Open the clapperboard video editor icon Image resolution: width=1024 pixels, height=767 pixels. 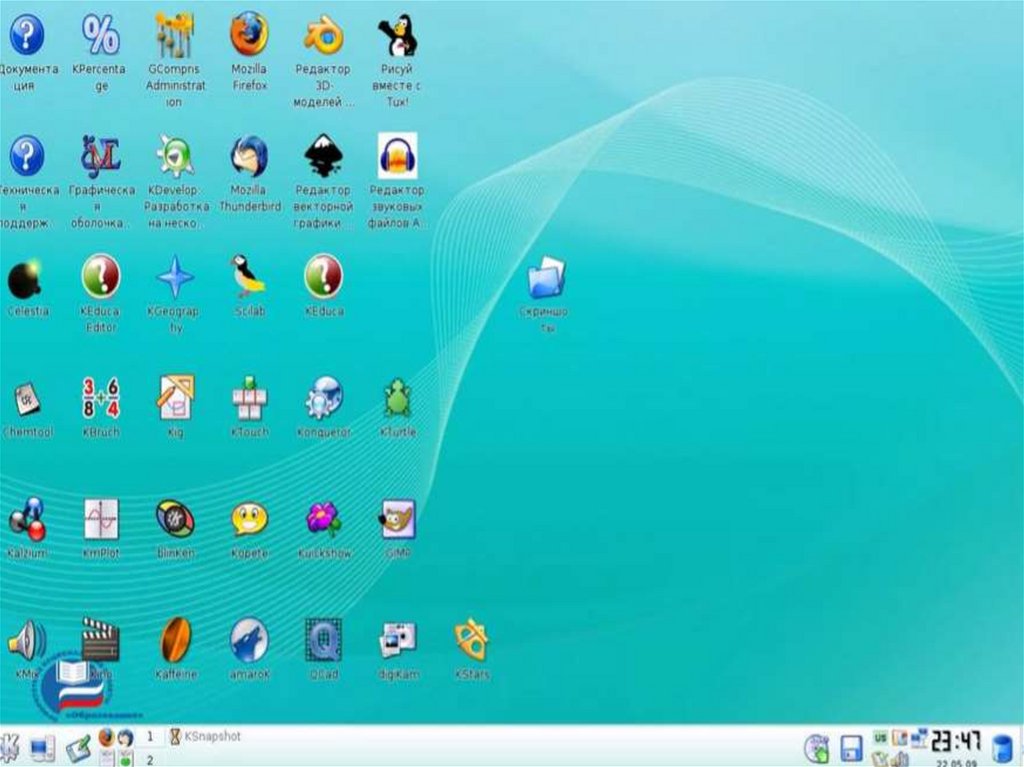click(x=101, y=640)
